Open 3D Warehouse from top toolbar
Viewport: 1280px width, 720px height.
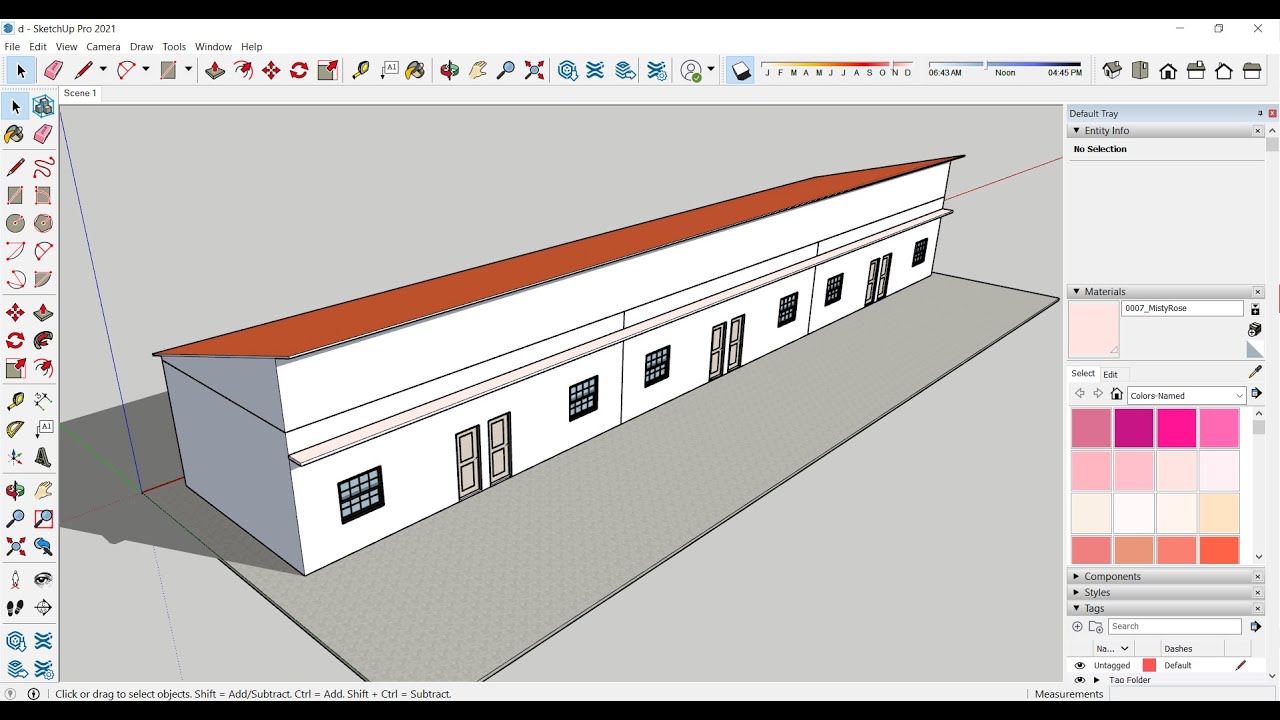pyautogui.click(x=568, y=70)
